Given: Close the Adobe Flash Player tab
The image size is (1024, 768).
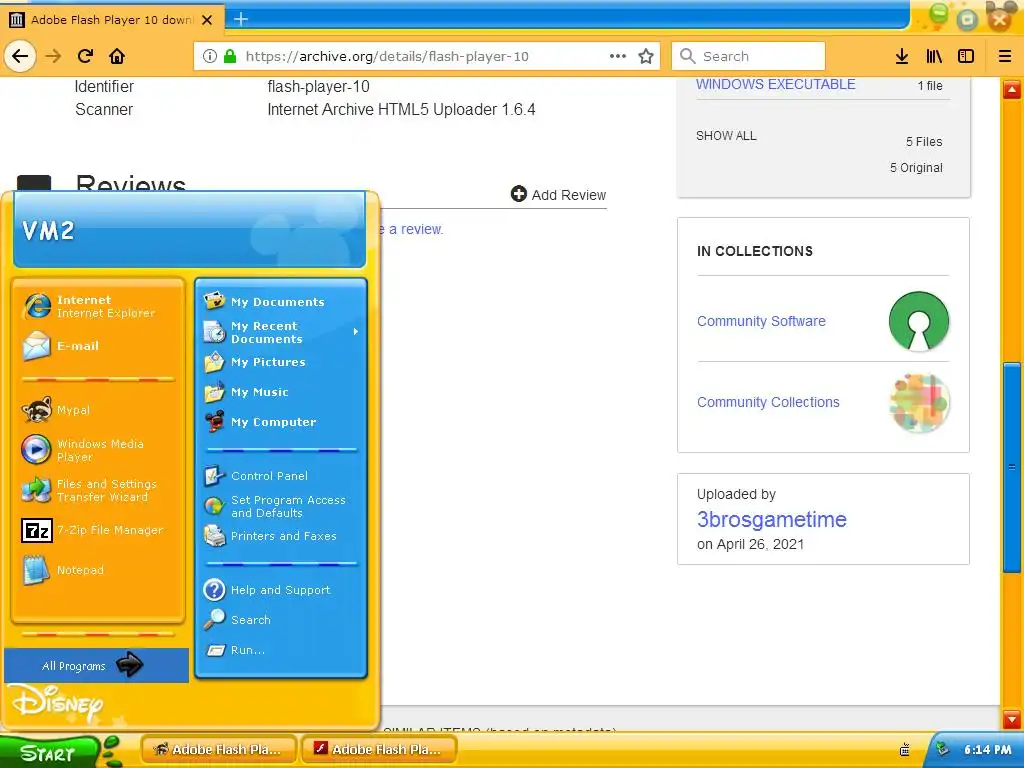Looking at the screenshot, I should click(207, 20).
